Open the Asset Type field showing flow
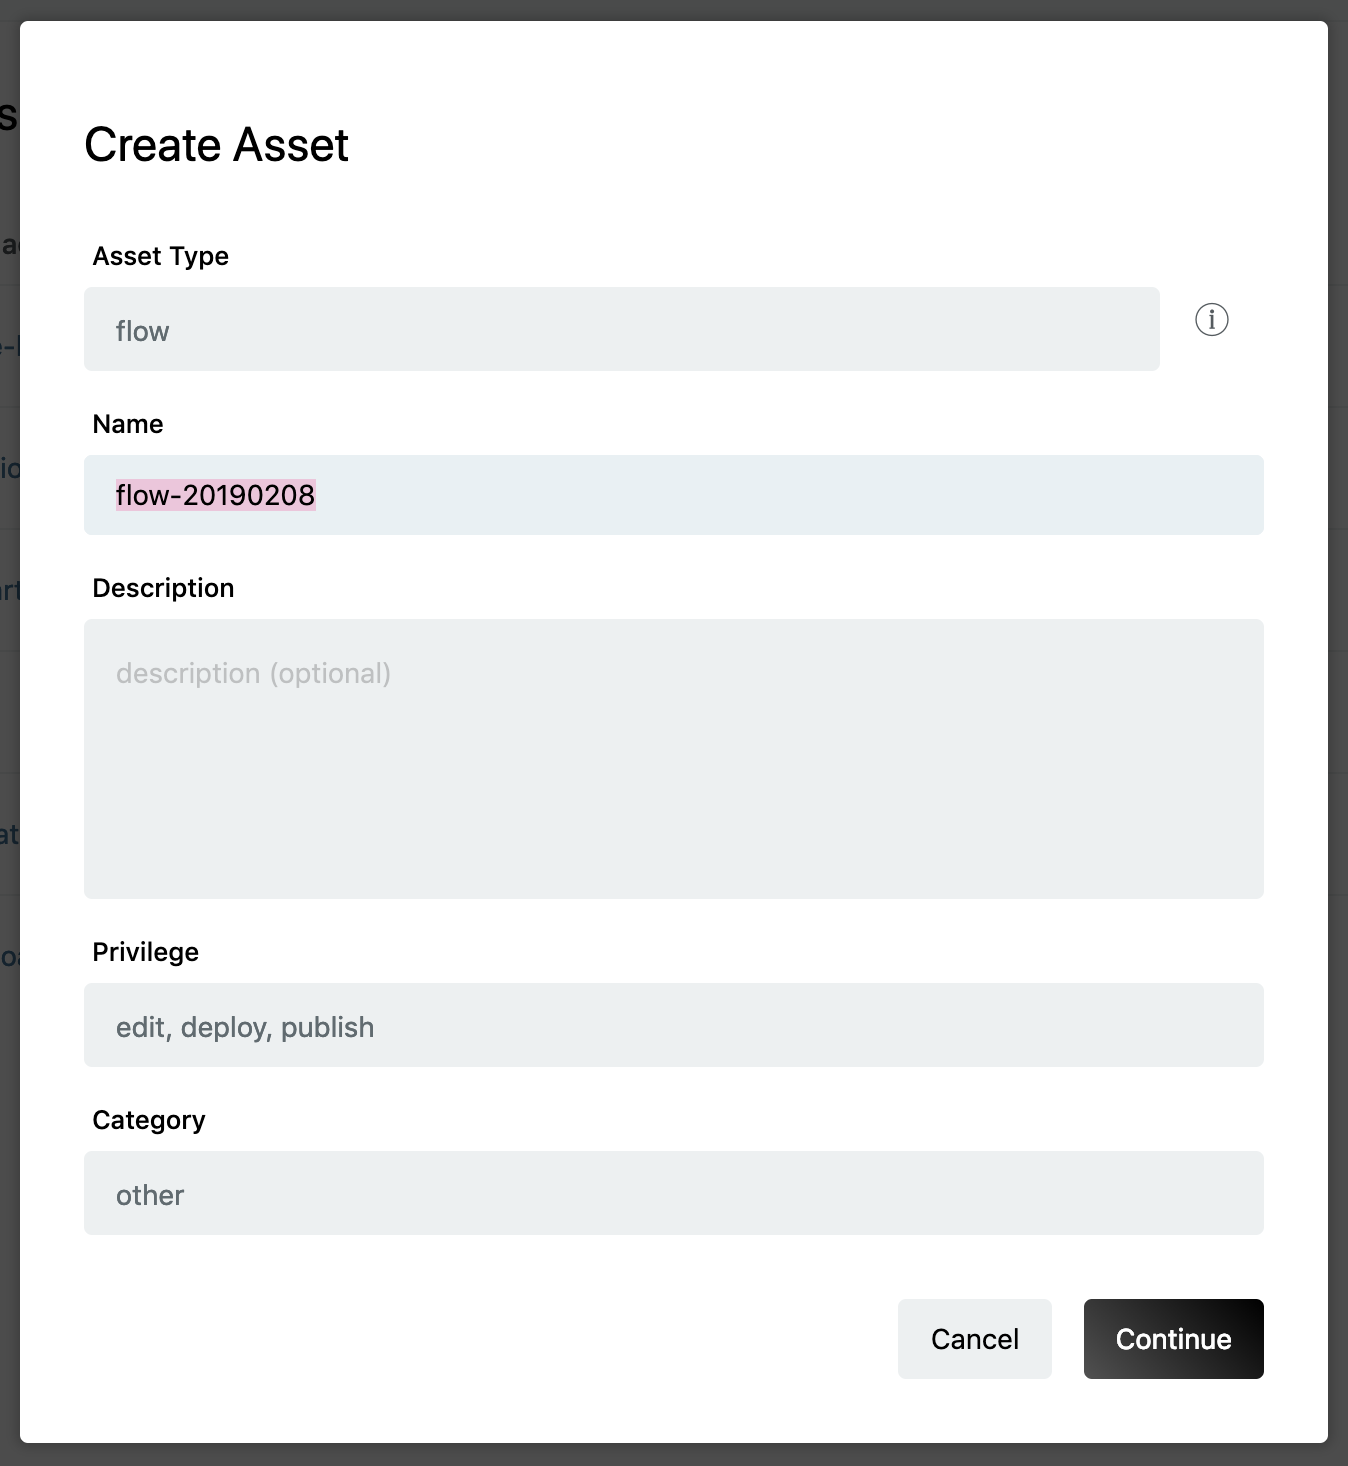The height and width of the screenshot is (1466, 1348). pyautogui.click(x=621, y=329)
